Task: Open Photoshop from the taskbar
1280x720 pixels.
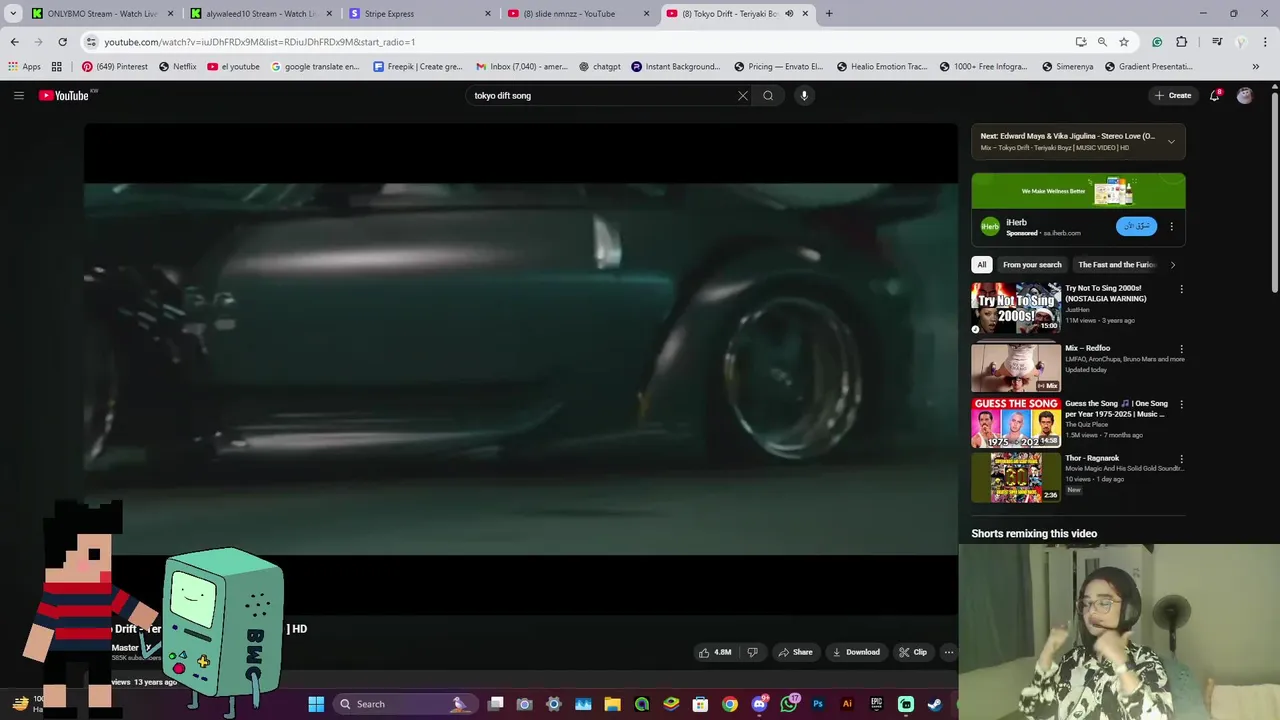Action: [x=818, y=704]
